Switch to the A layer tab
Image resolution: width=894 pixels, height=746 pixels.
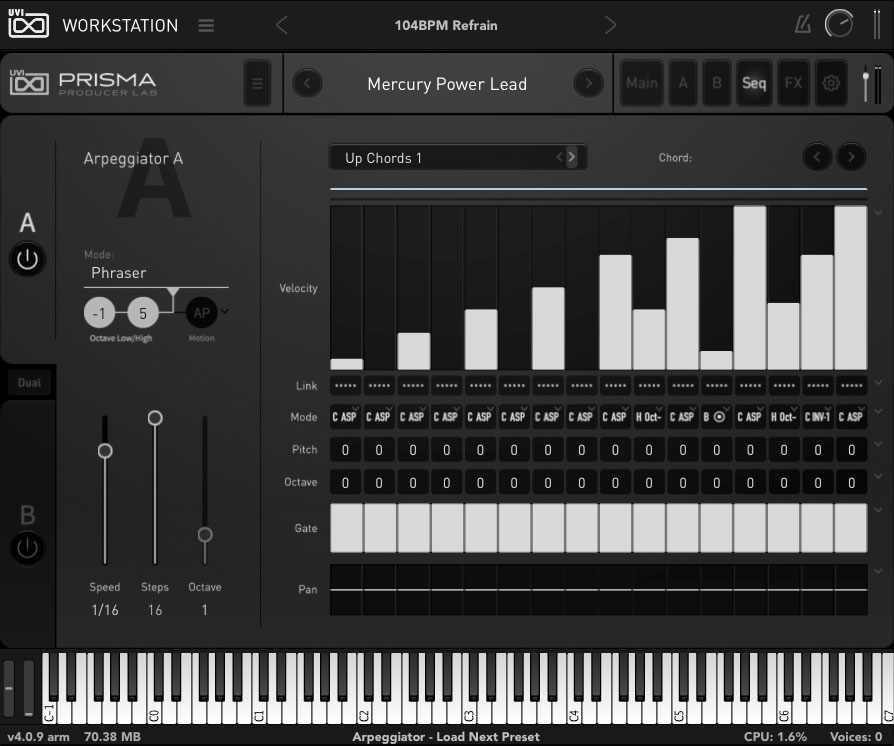pos(683,83)
